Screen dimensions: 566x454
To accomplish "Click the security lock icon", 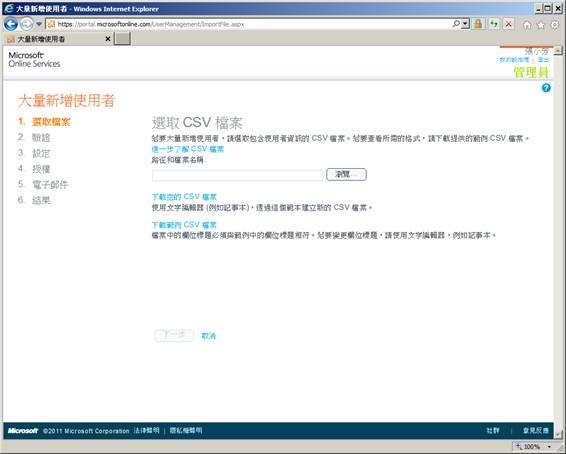I will (x=478, y=24).
